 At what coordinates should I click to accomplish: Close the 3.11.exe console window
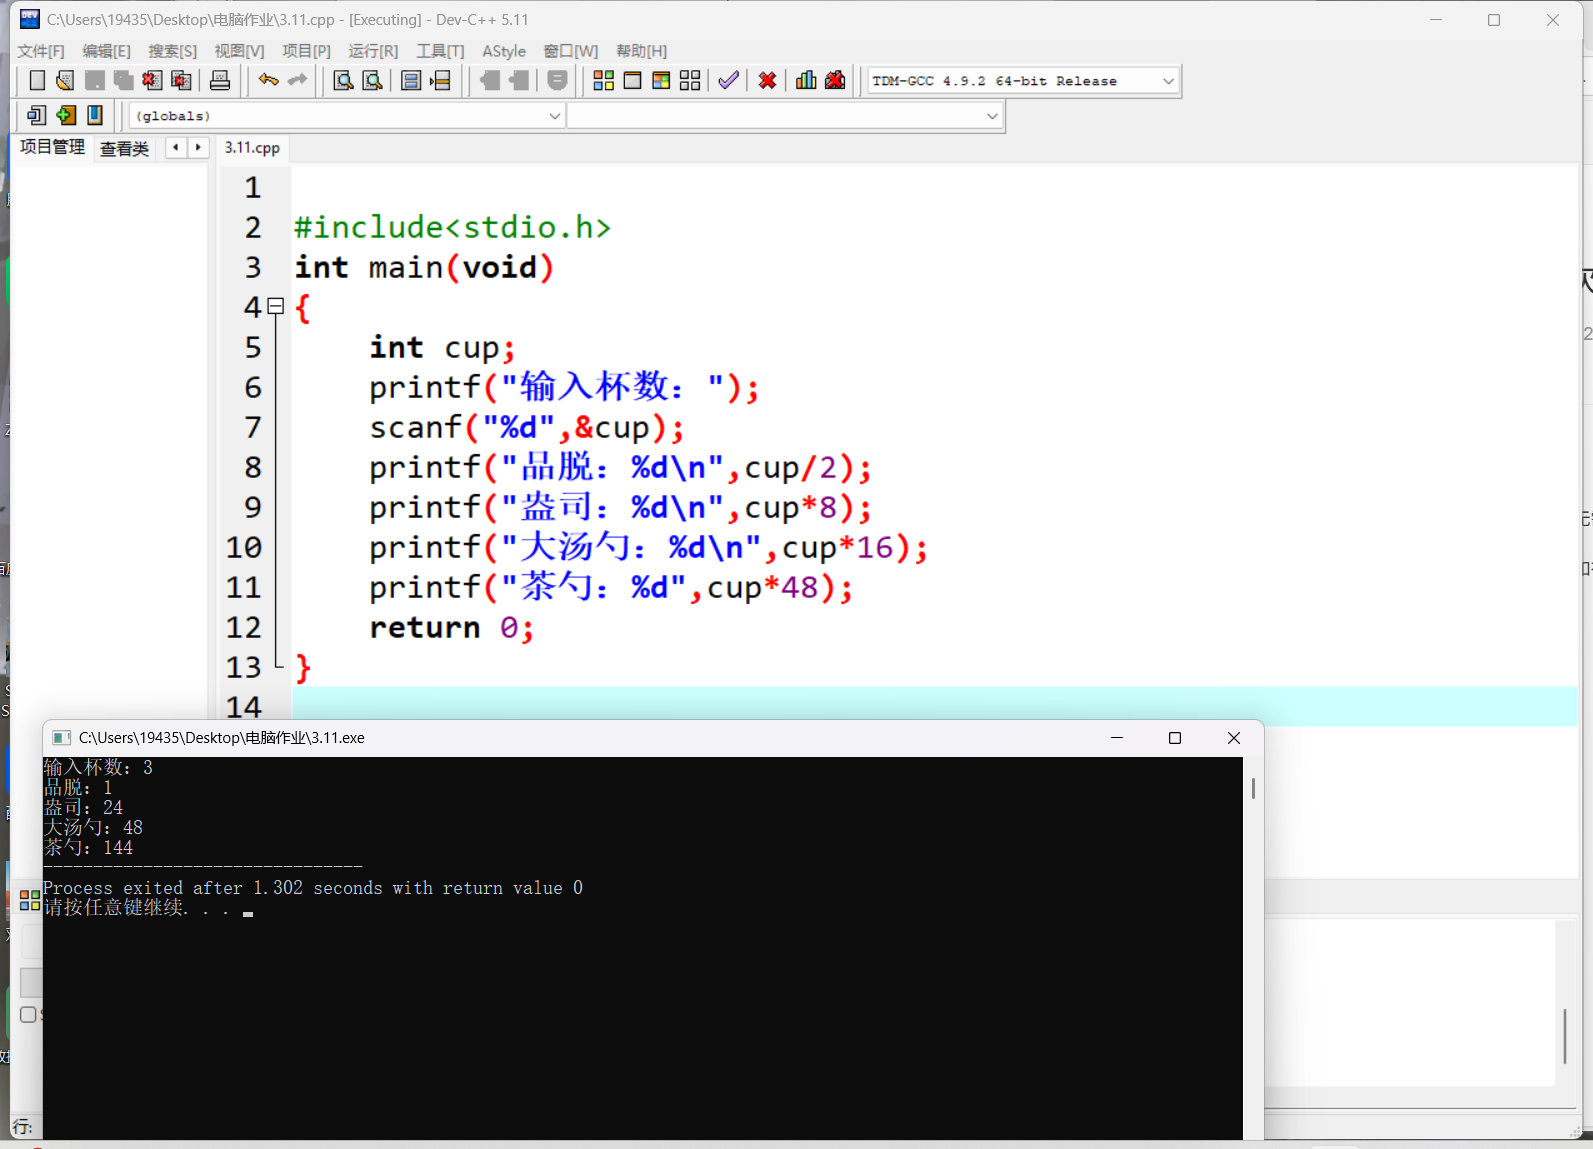[x=1234, y=738]
